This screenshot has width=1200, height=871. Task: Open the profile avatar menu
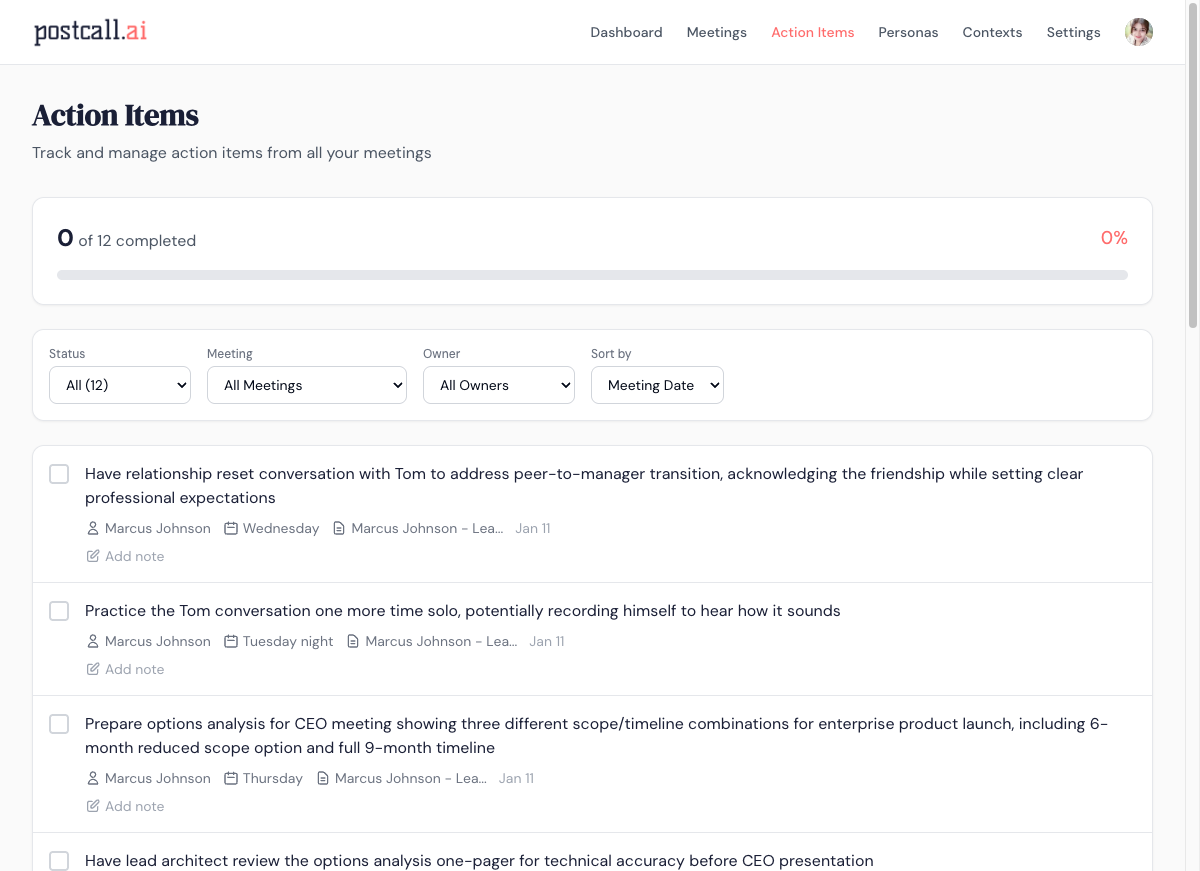[1138, 31]
